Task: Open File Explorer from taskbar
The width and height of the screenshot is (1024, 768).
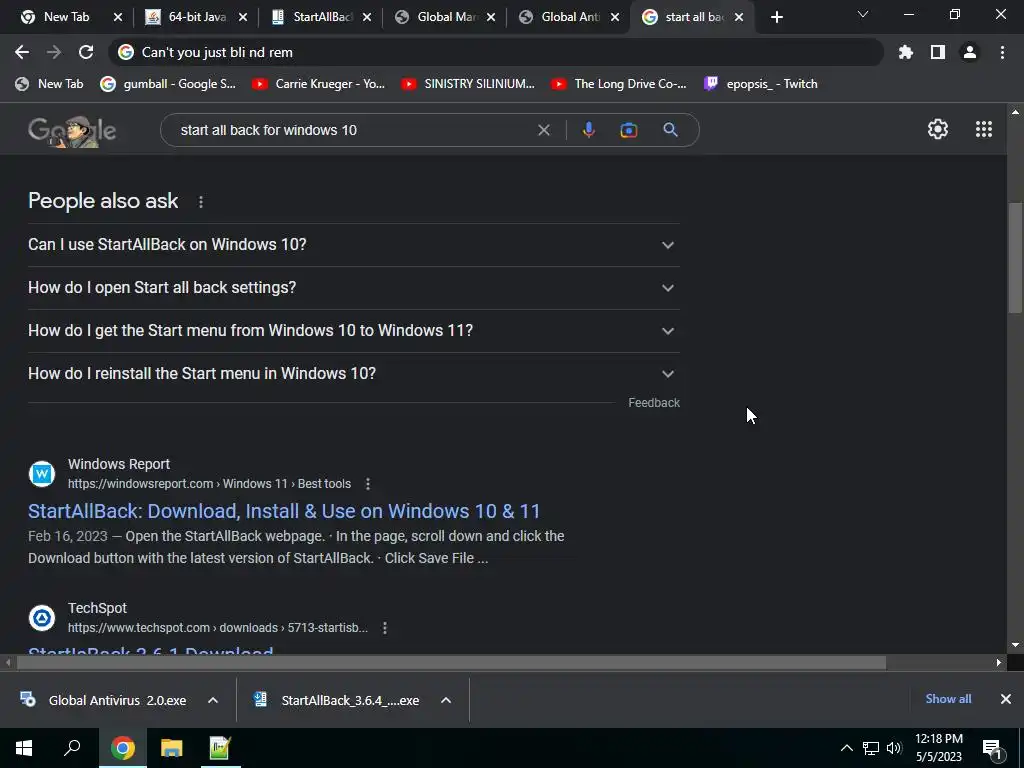Action: (171, 748)
